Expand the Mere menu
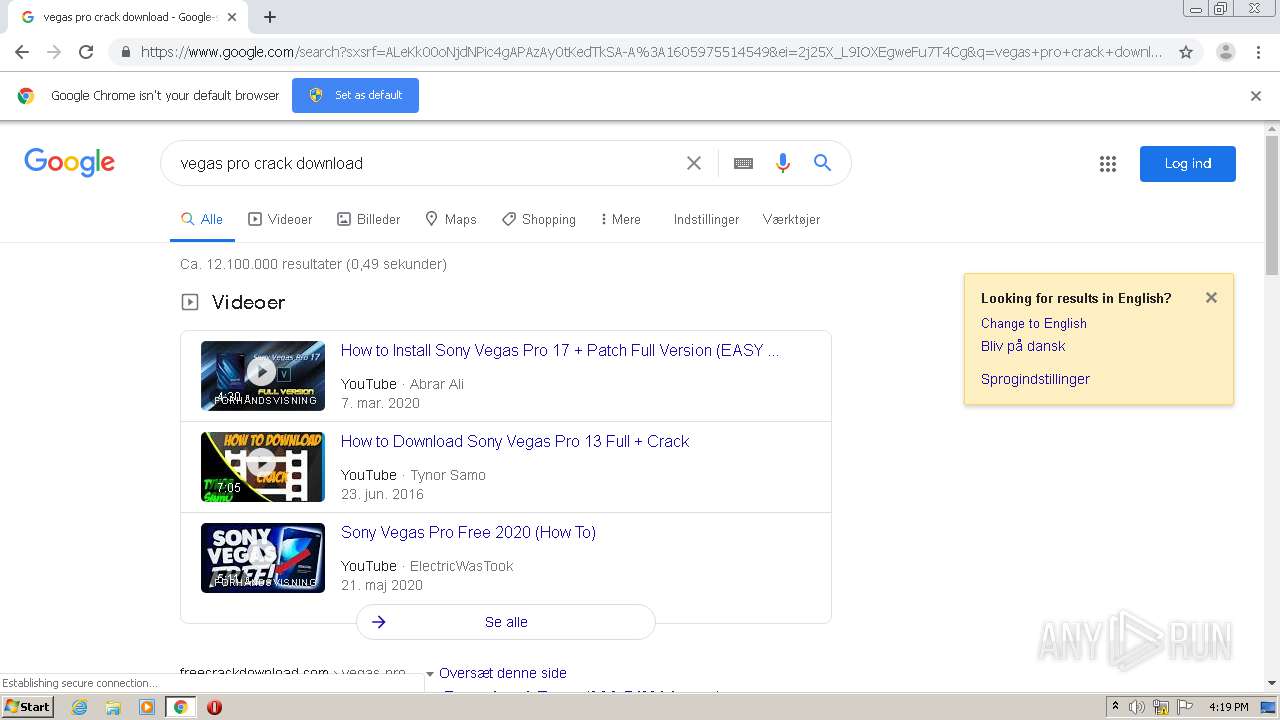Image resolution: width=1280 pixels, height=720 pixels. tap(620, 219)
